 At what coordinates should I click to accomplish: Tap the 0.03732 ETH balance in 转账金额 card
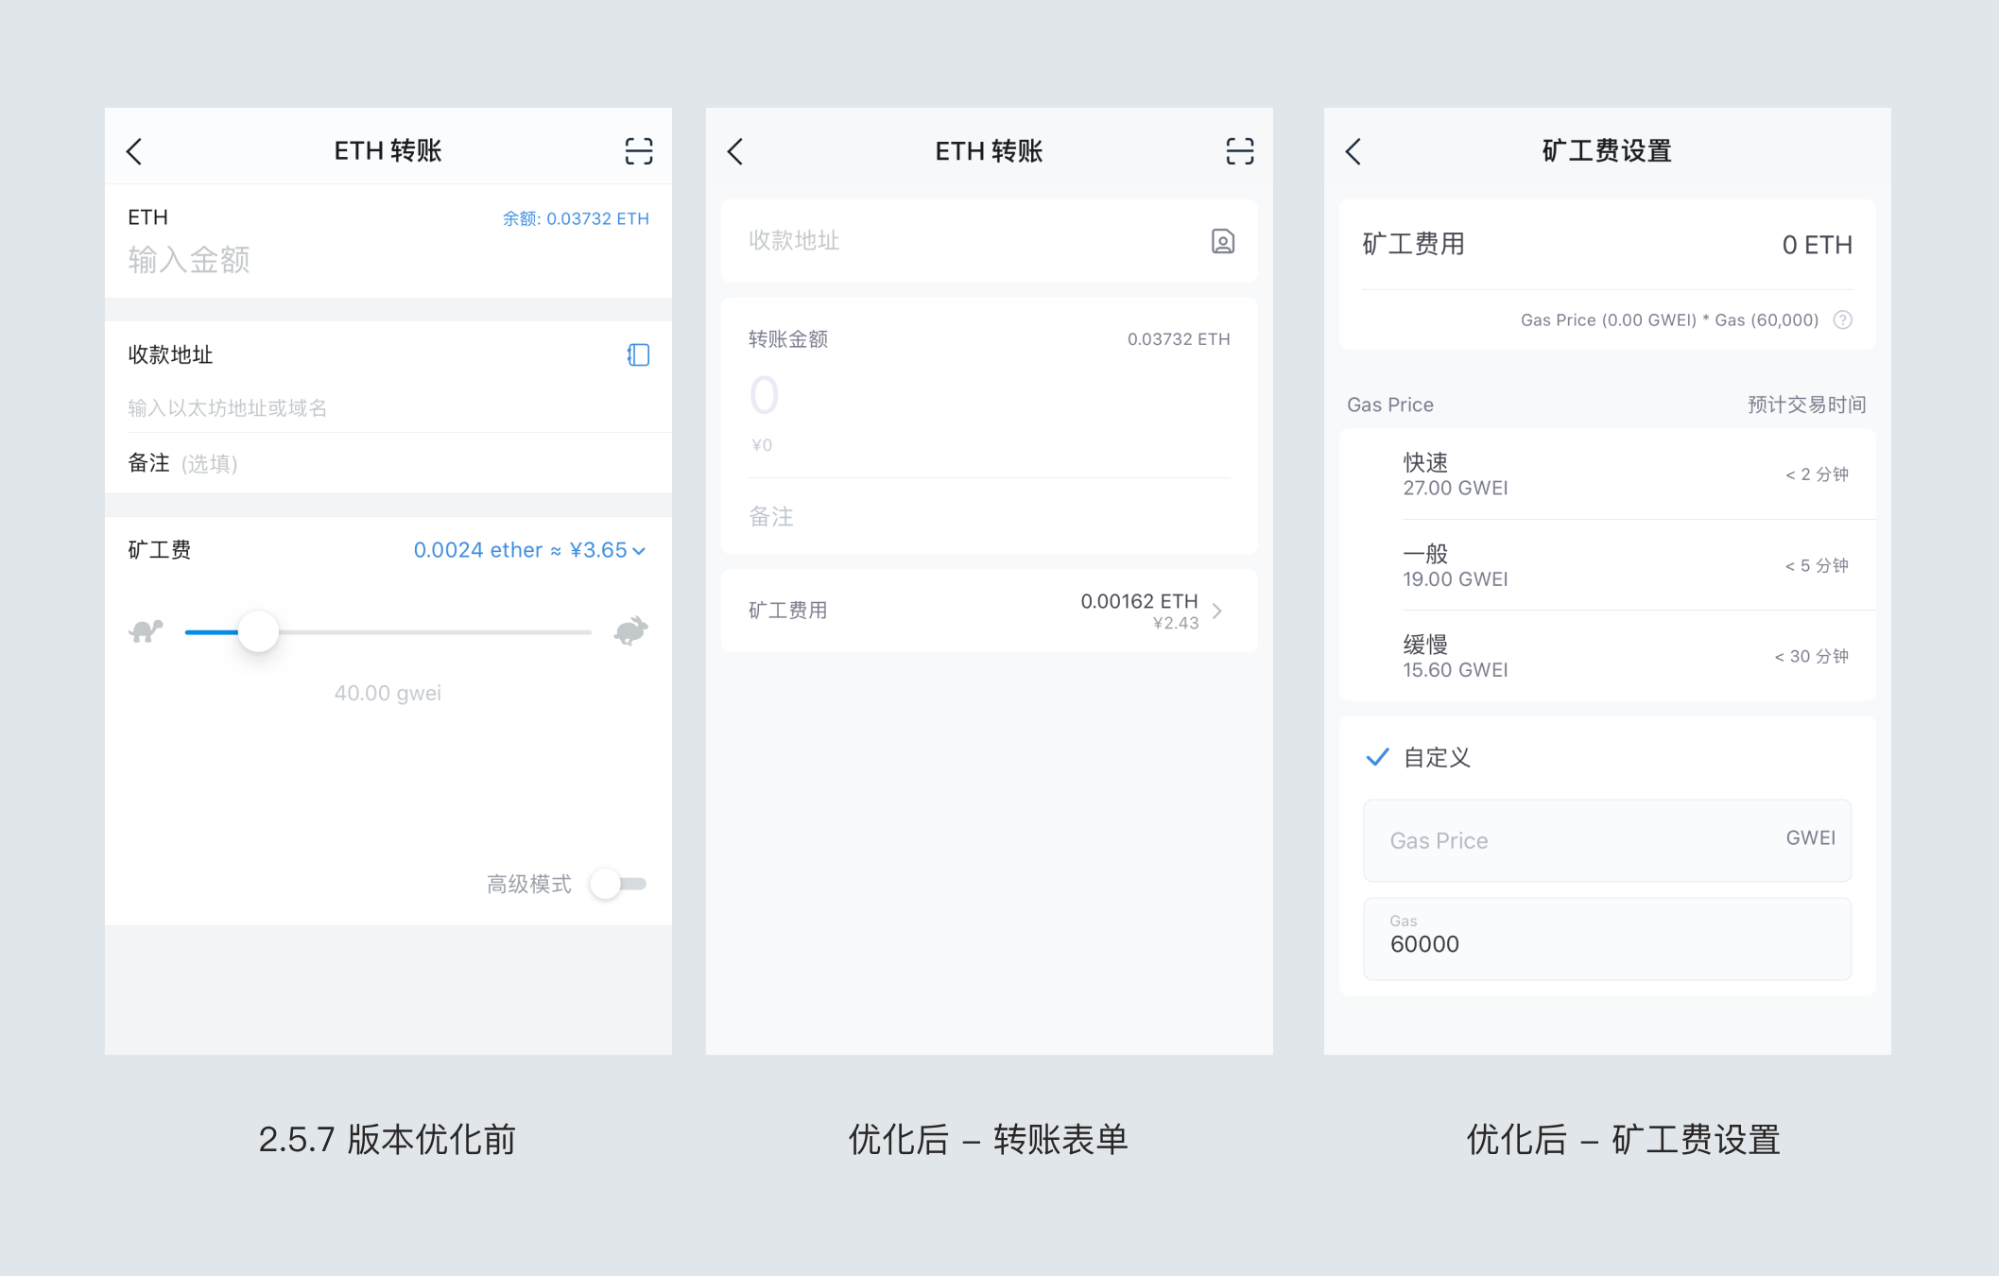(x=1179, y=339)
